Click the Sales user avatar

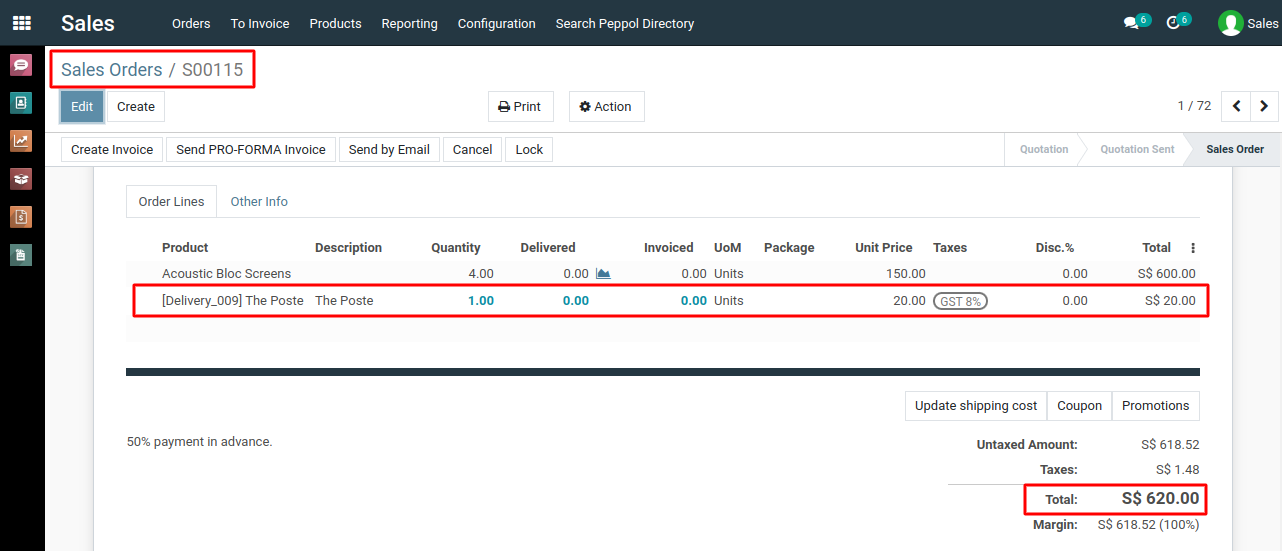point(1231,23)
